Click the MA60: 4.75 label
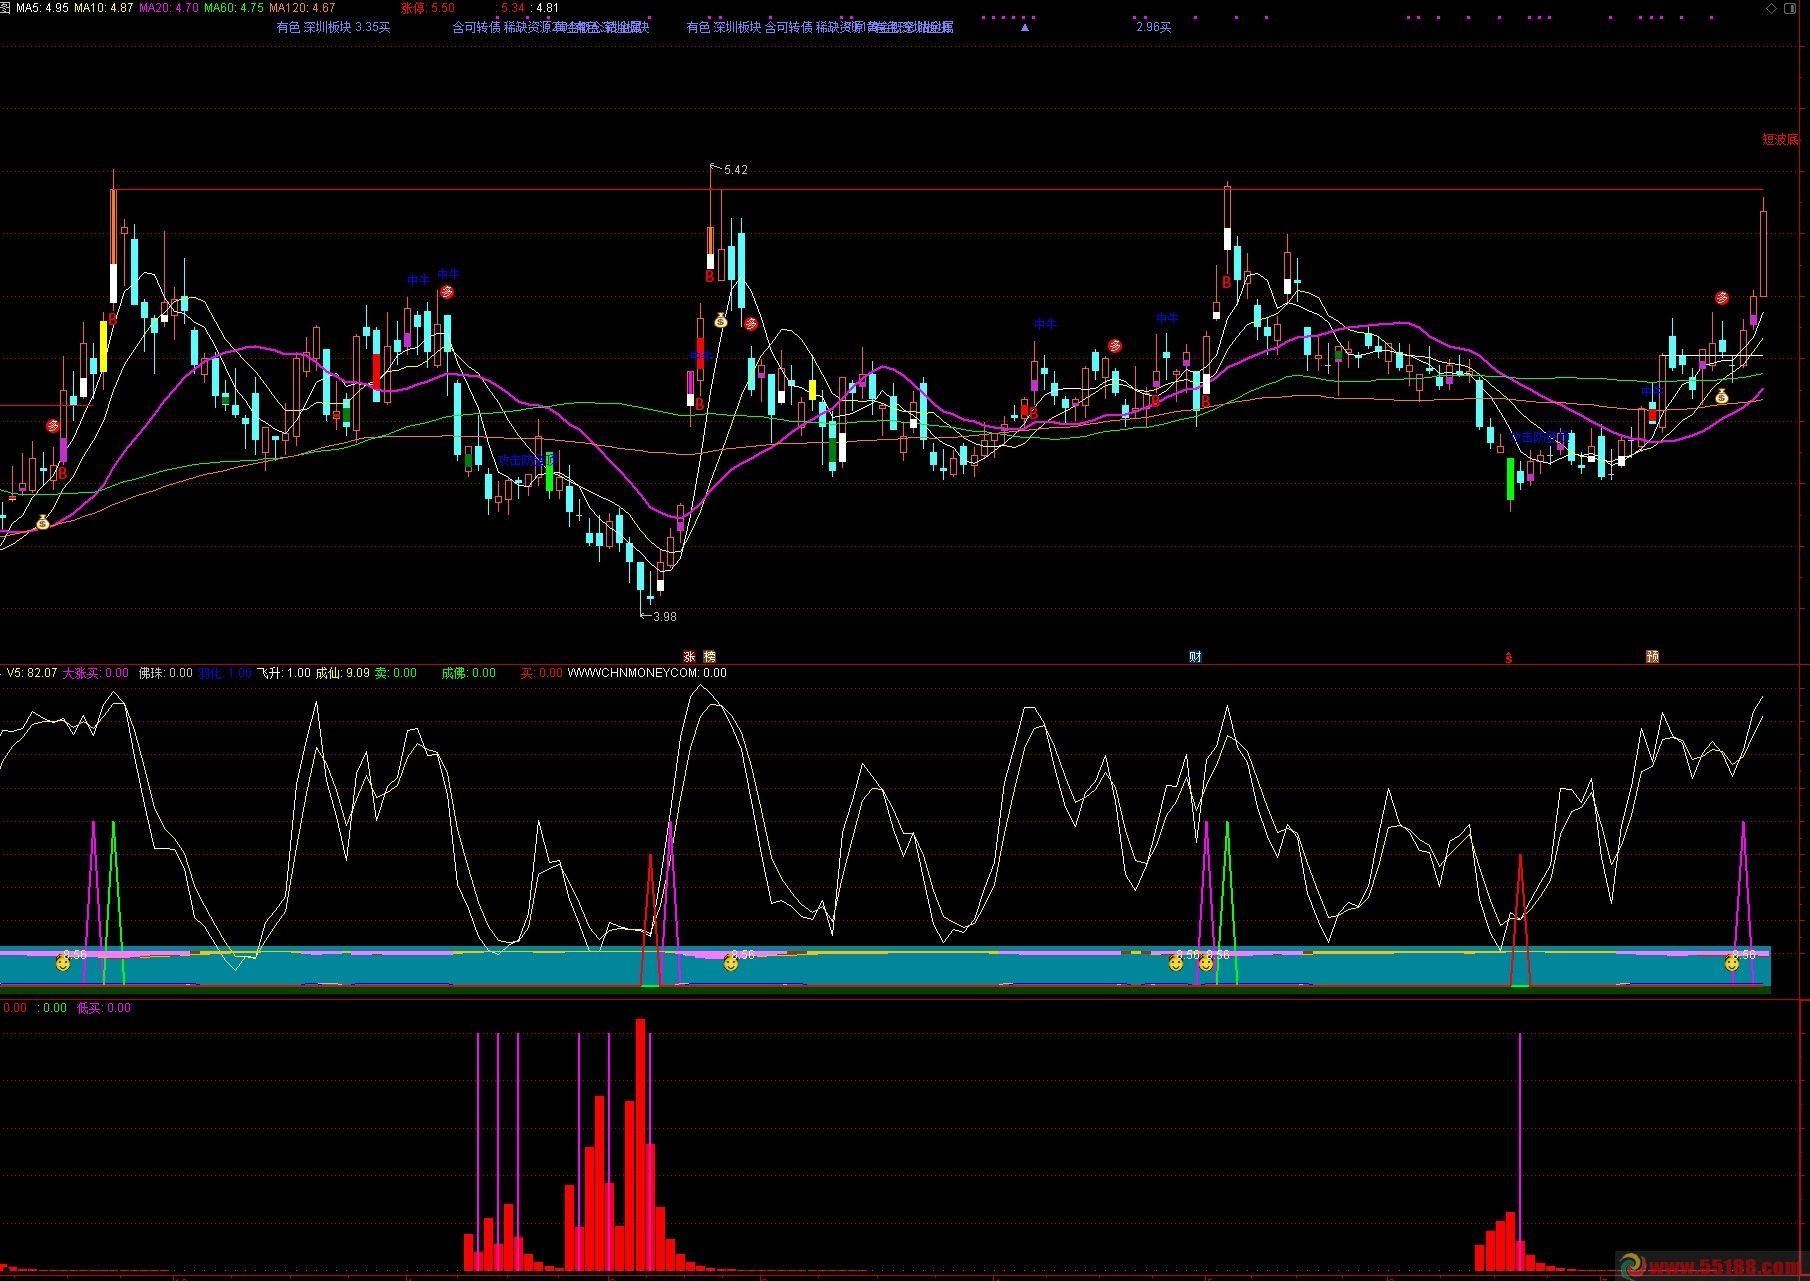The image size is (1810, 1281). pos(233,8)
